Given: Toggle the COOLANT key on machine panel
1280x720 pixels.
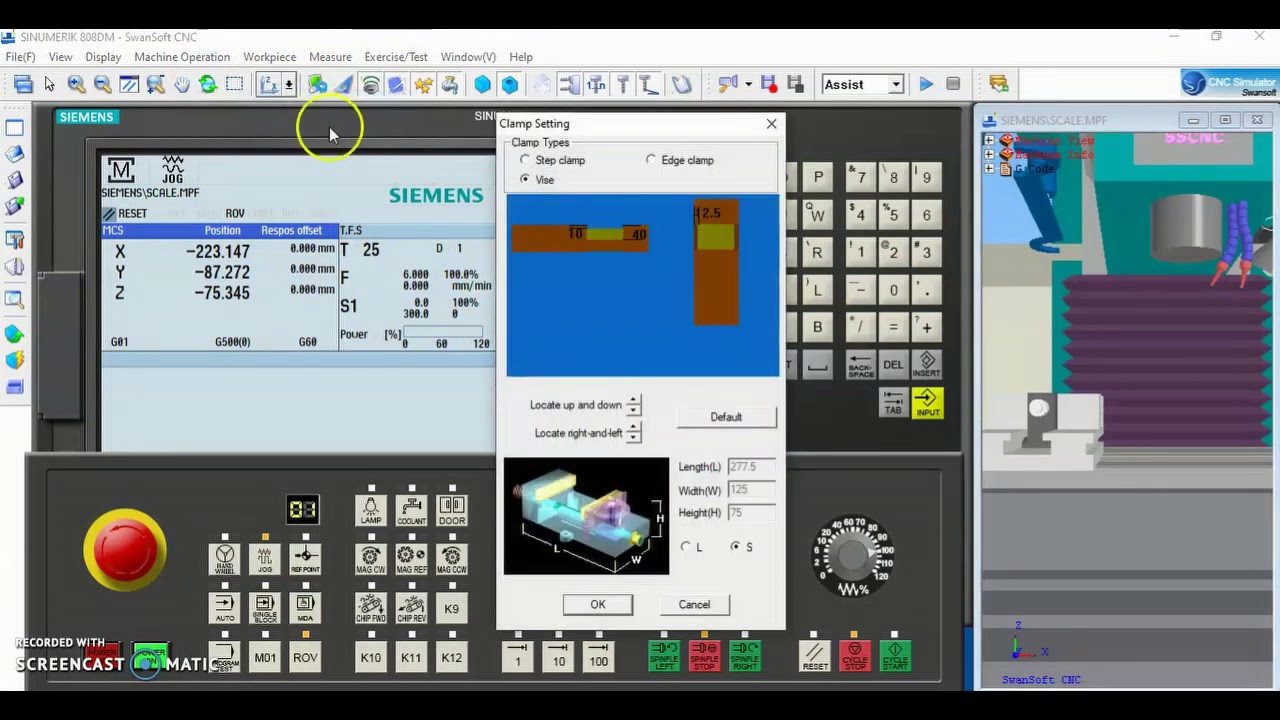Looking at the screenshot, I should pos(411,510).
